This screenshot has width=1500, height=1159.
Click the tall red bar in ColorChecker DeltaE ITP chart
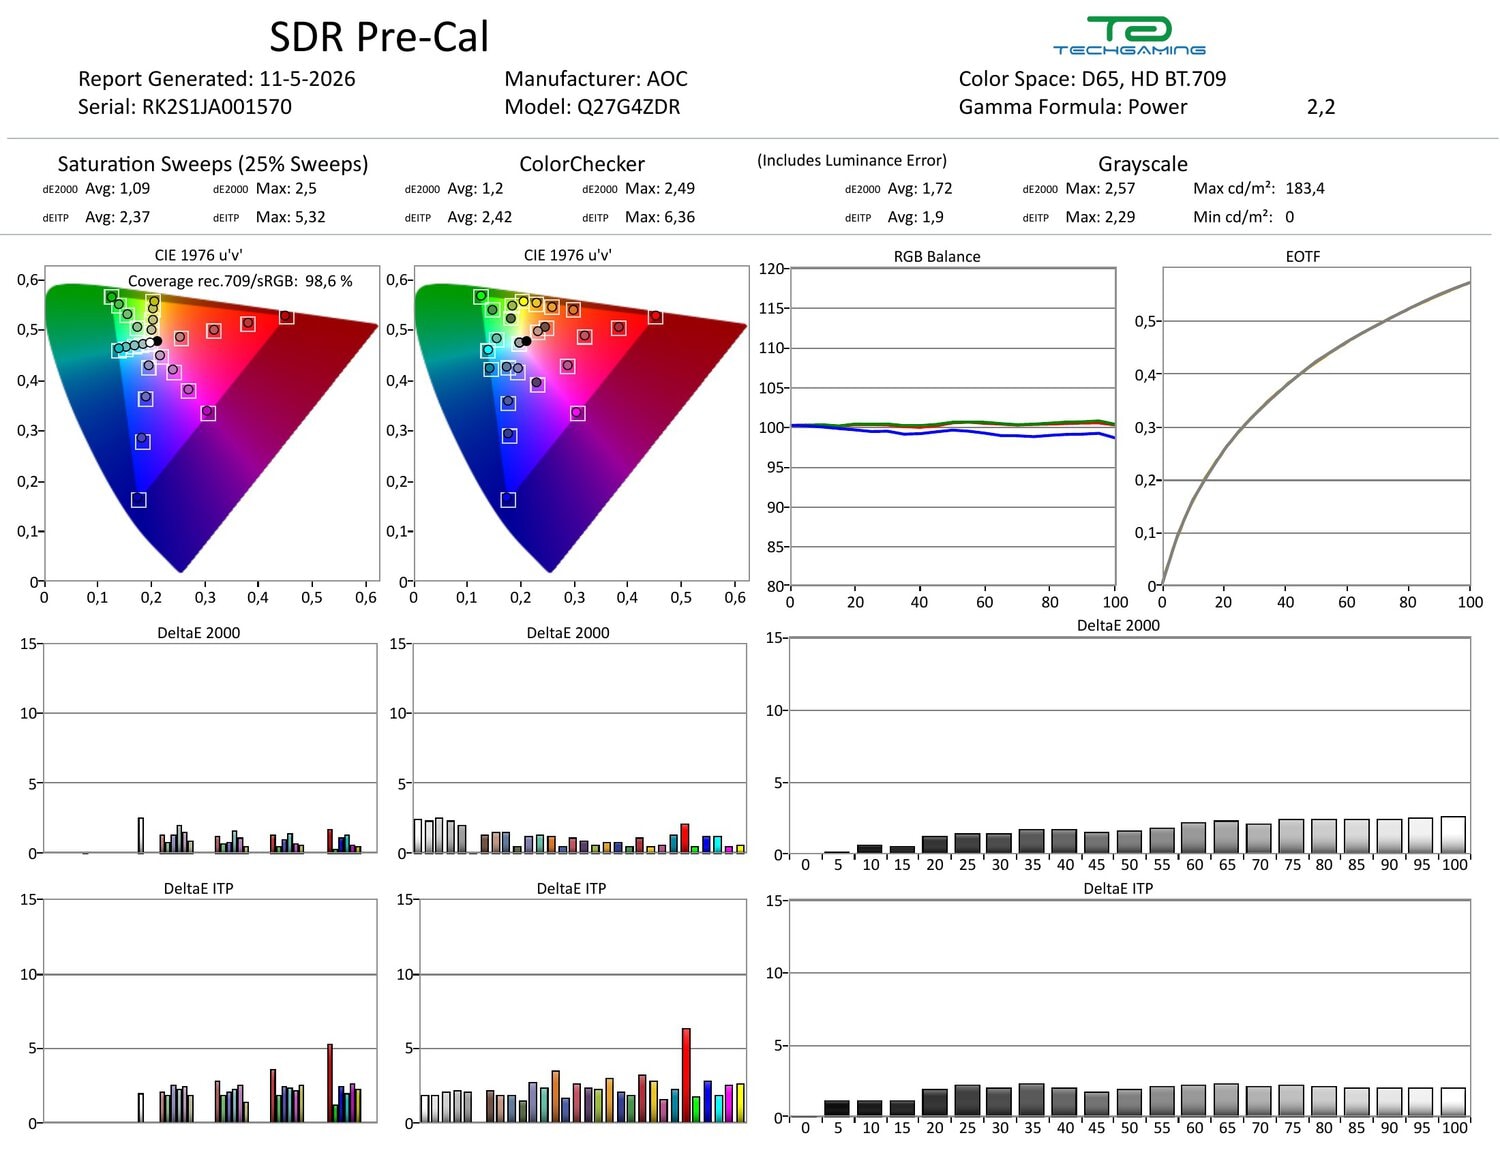pos(686,1075)
